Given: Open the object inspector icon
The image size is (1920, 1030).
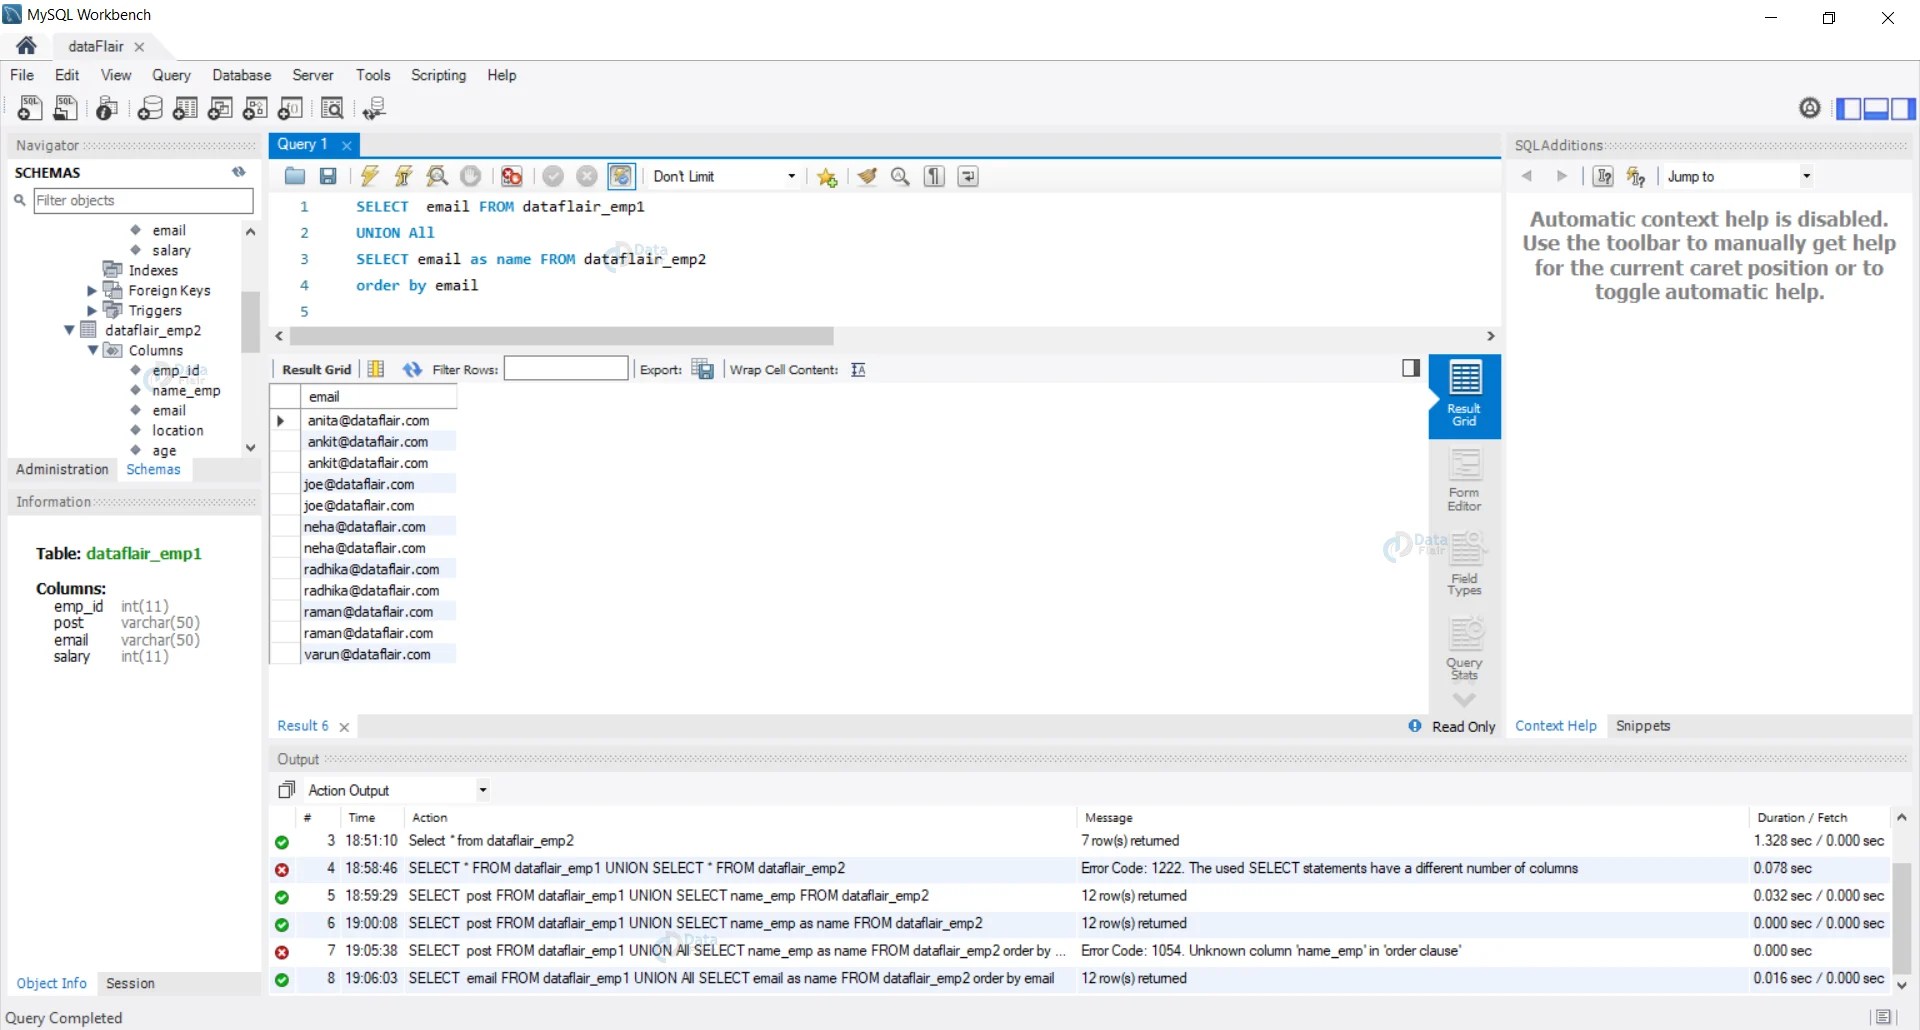Looking at the screenshot, I should [107, 108].
